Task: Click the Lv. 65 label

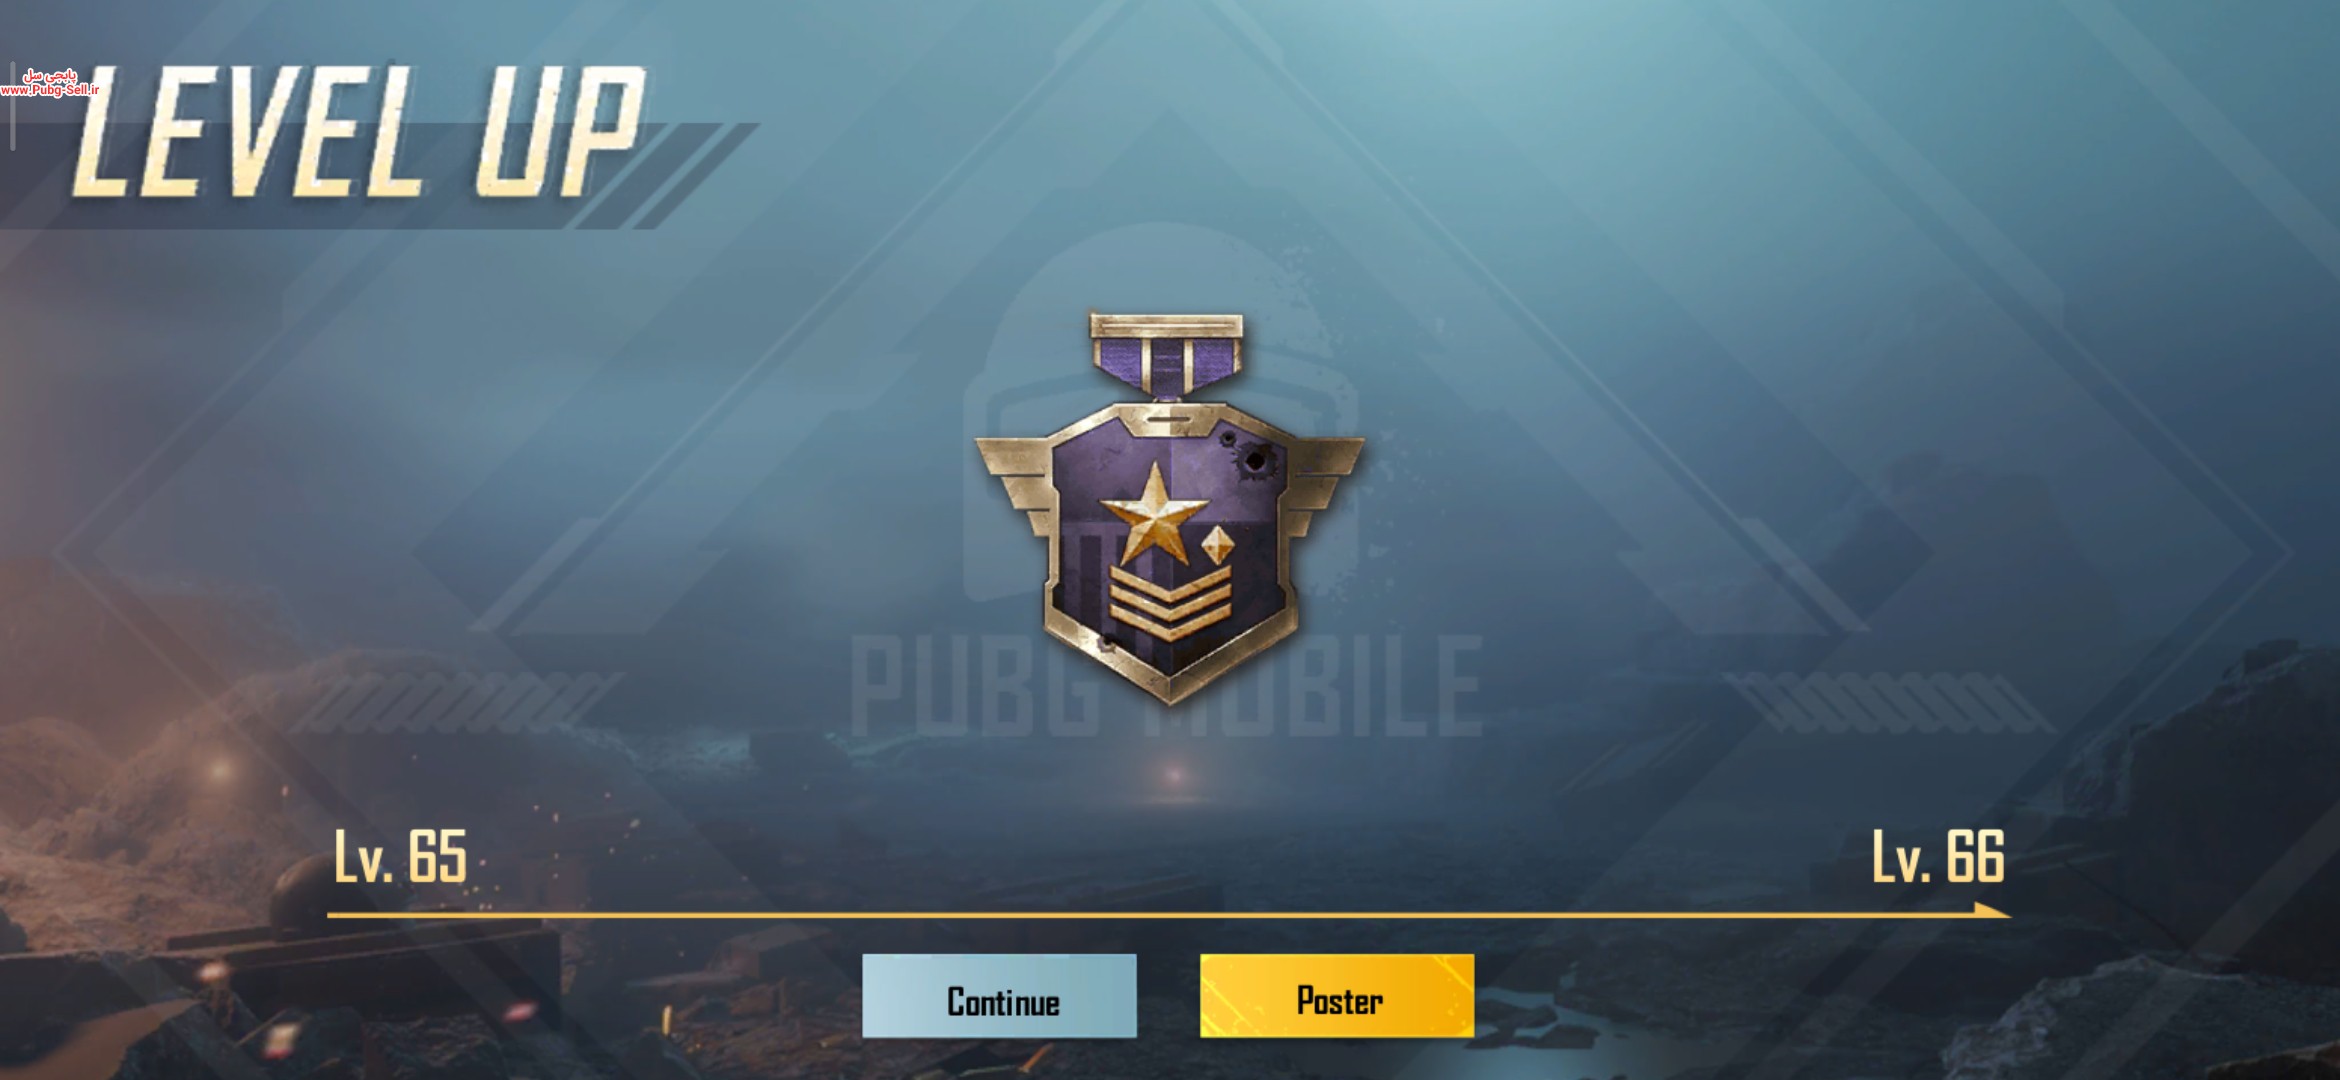Action: click(x=400, y=857)
